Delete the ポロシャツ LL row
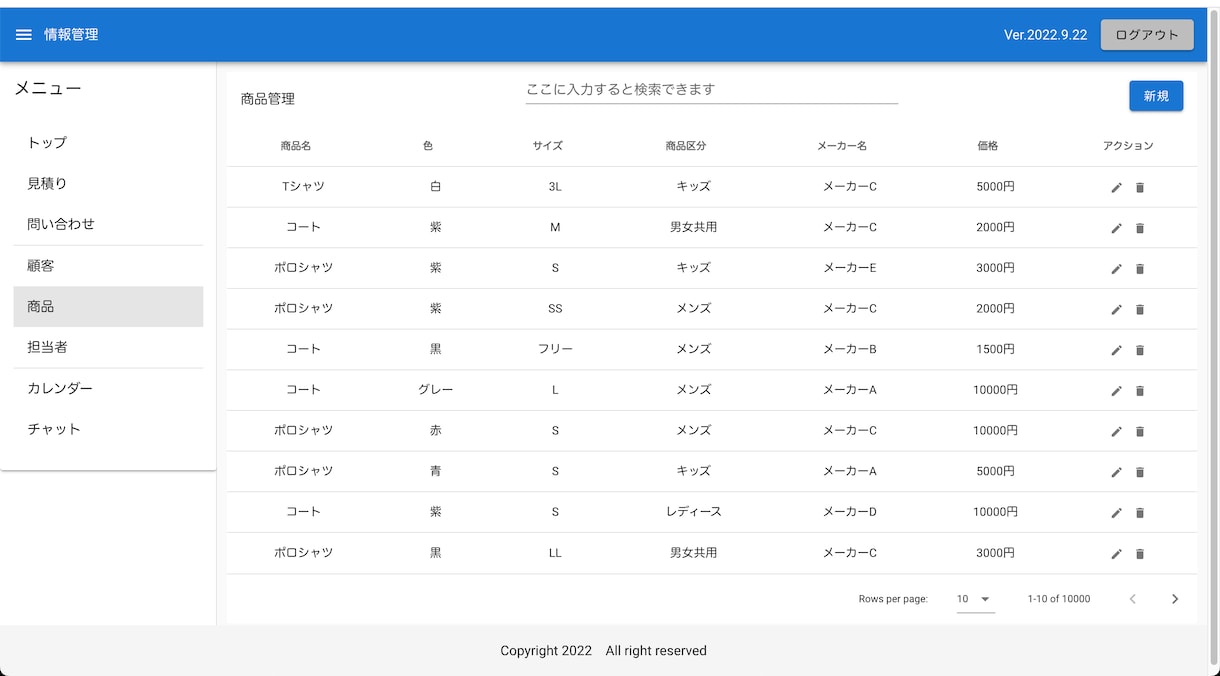 pos(1140,554)
